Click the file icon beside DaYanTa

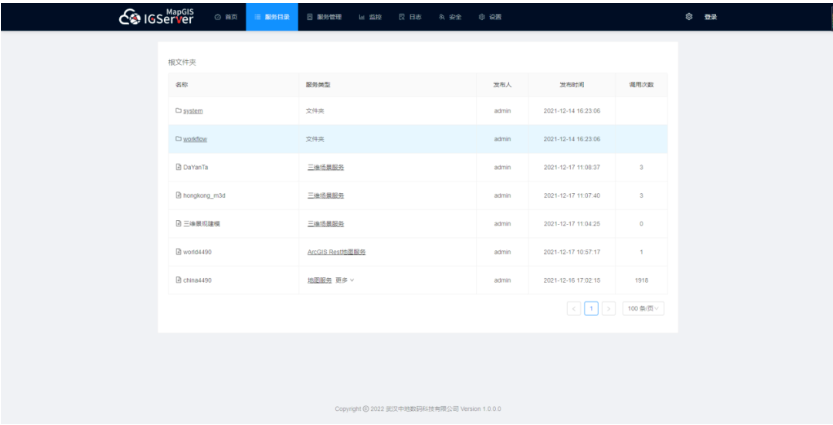coord(178,167)
